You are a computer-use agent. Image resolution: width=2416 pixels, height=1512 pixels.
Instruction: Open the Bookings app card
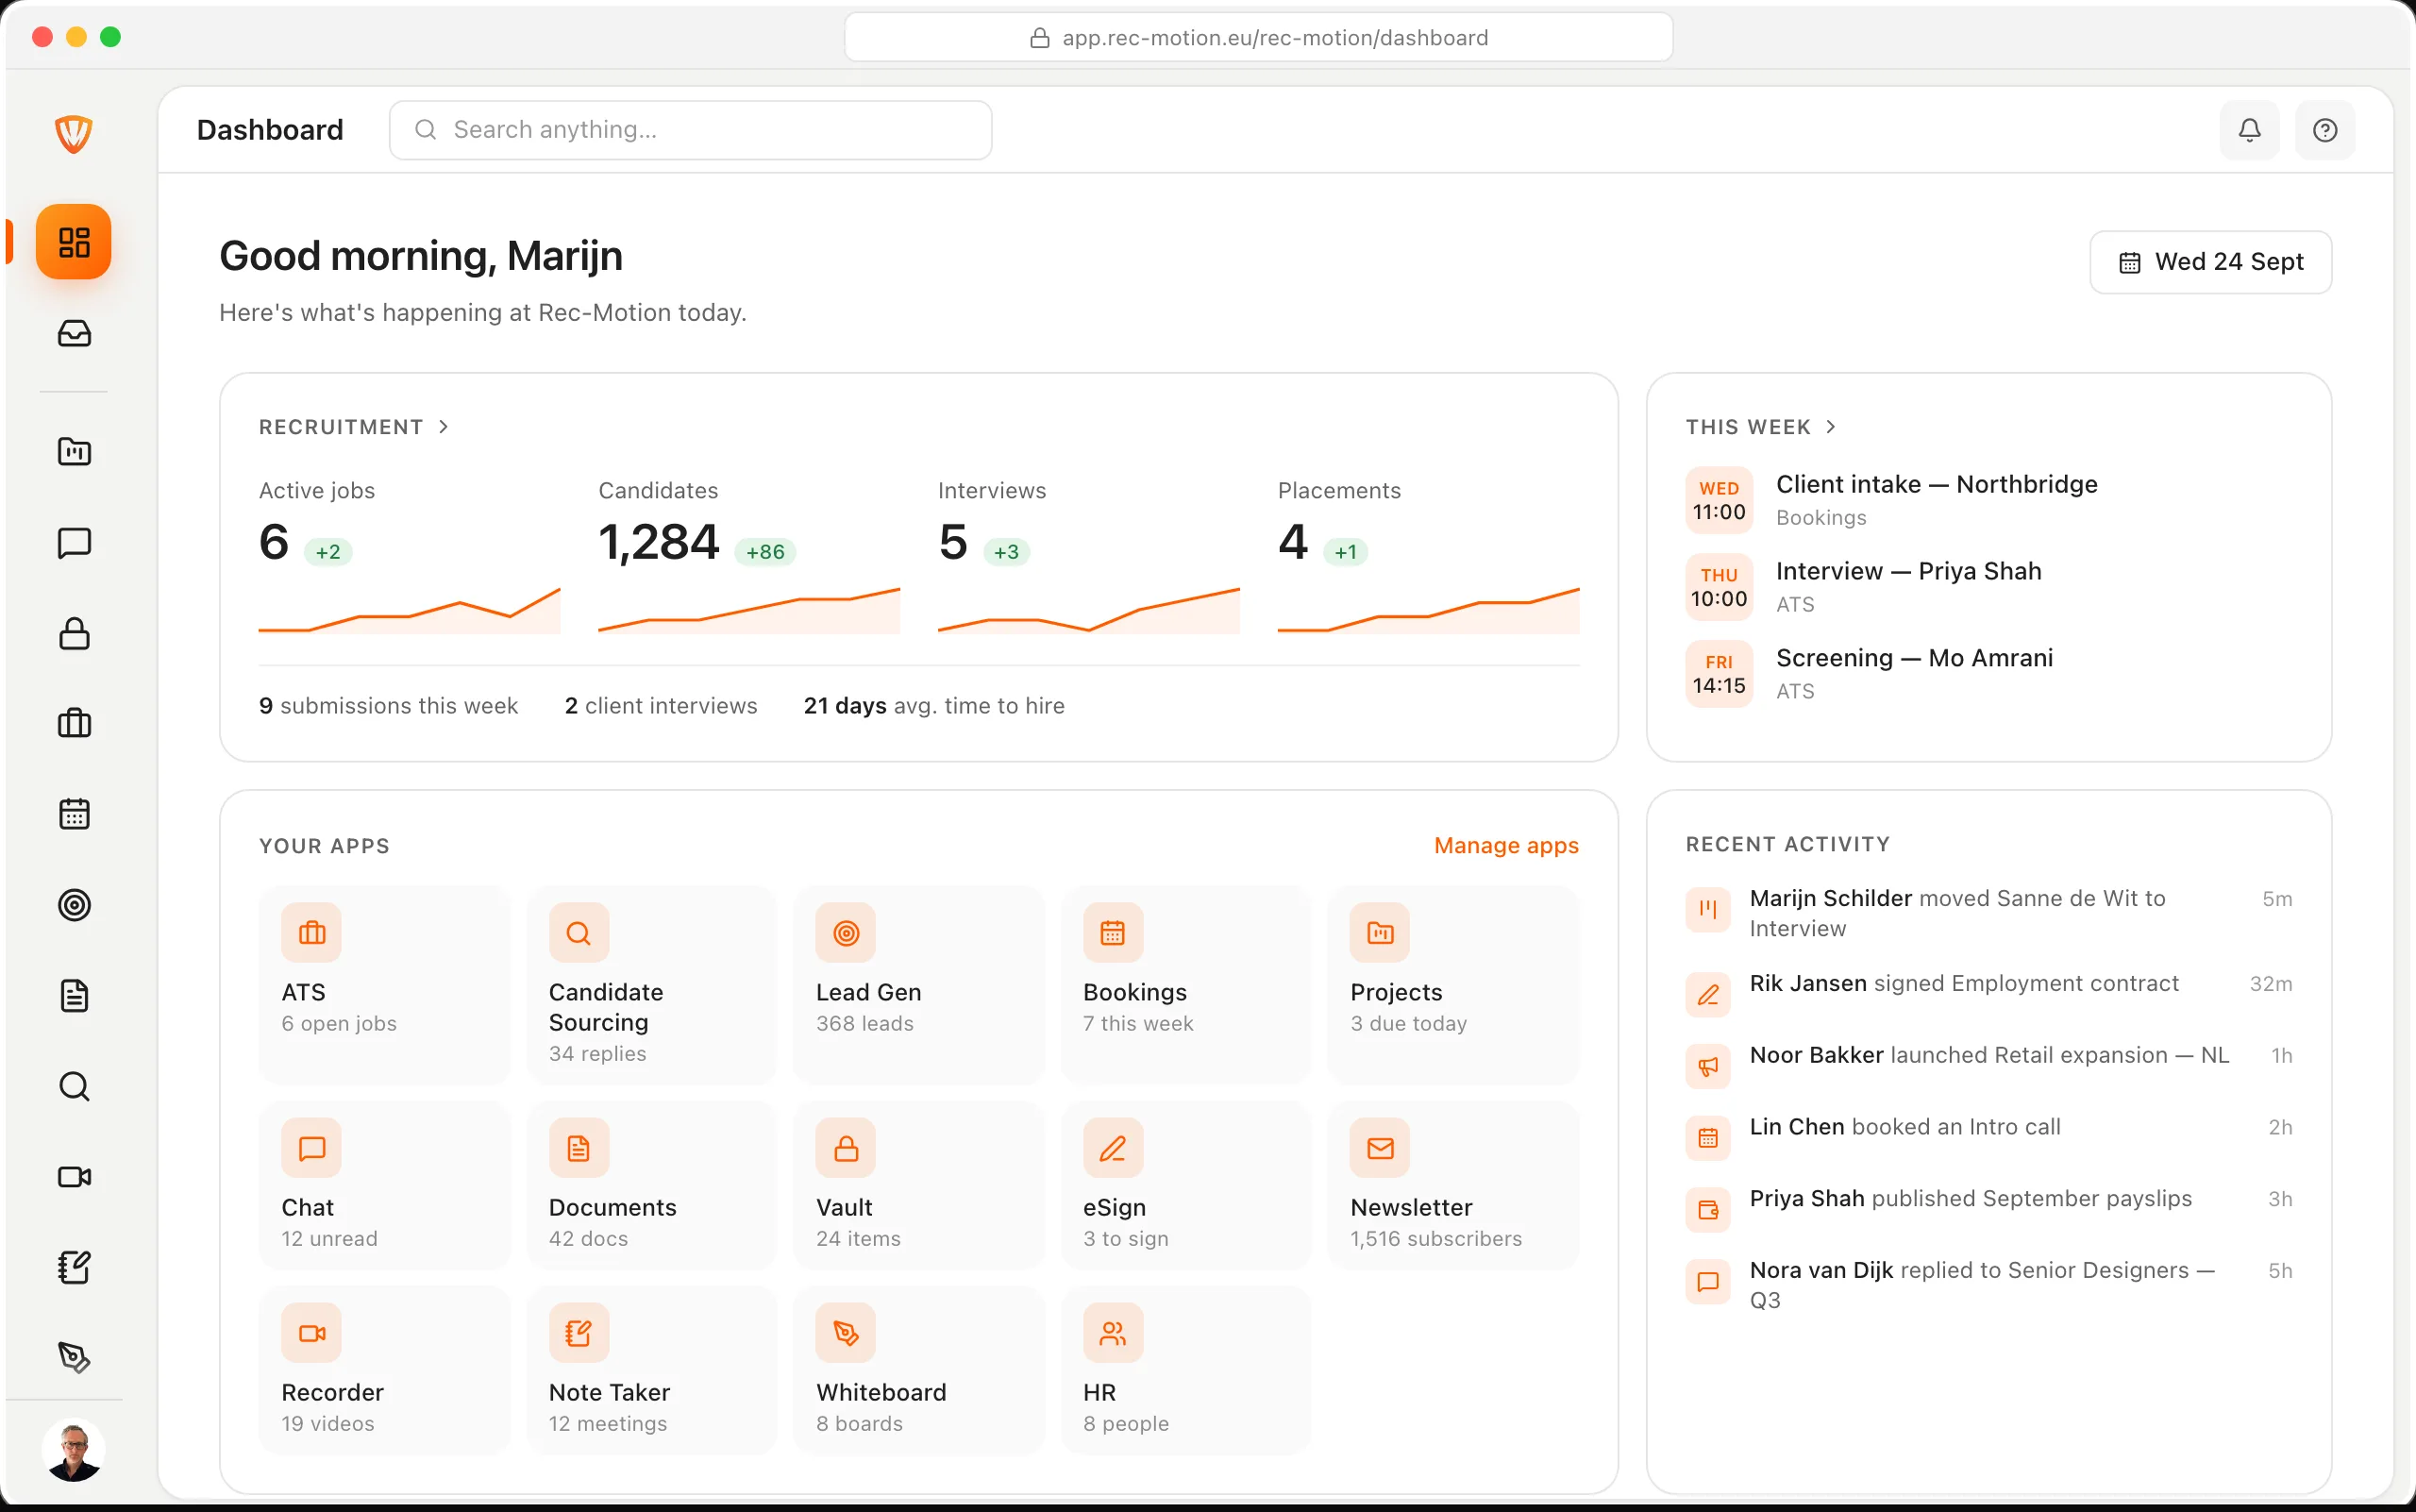[x=1186, y=985]
